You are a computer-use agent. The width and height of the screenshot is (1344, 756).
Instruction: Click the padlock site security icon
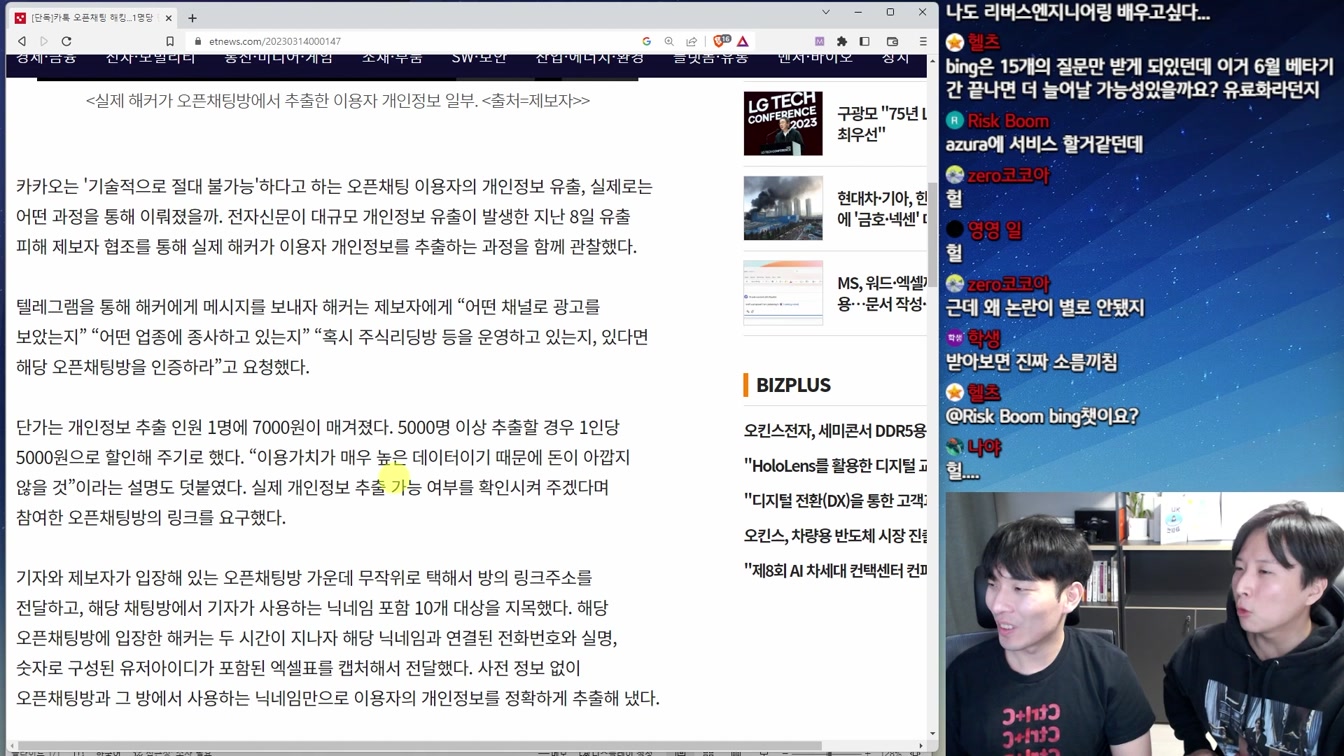(198, 41)
